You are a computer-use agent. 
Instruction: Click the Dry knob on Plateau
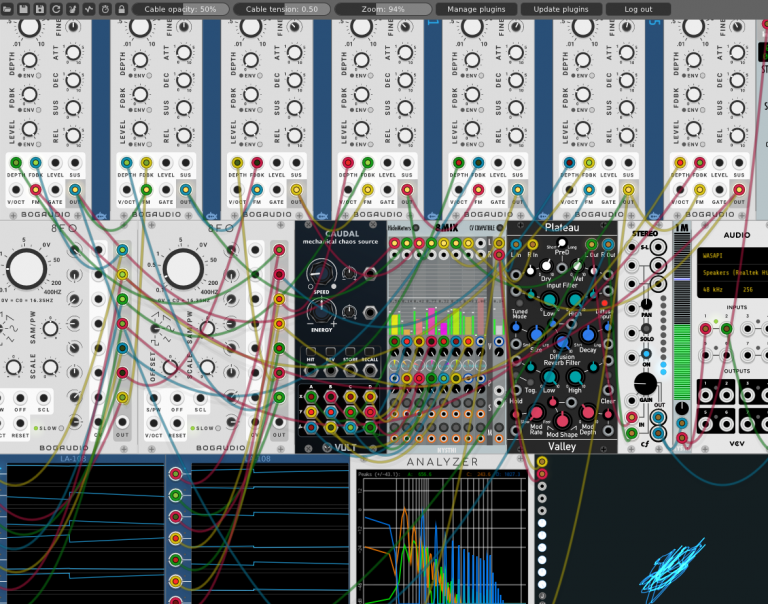[x=546, y=266]
